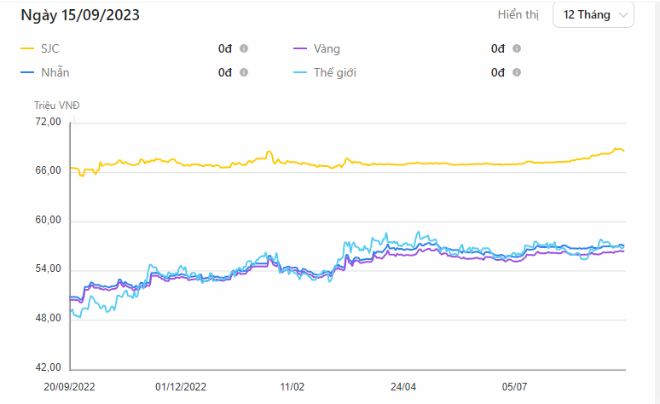The image size is (660, 404).
Task: Click the info icon beside Vàng price
Action: pos(517,48)
